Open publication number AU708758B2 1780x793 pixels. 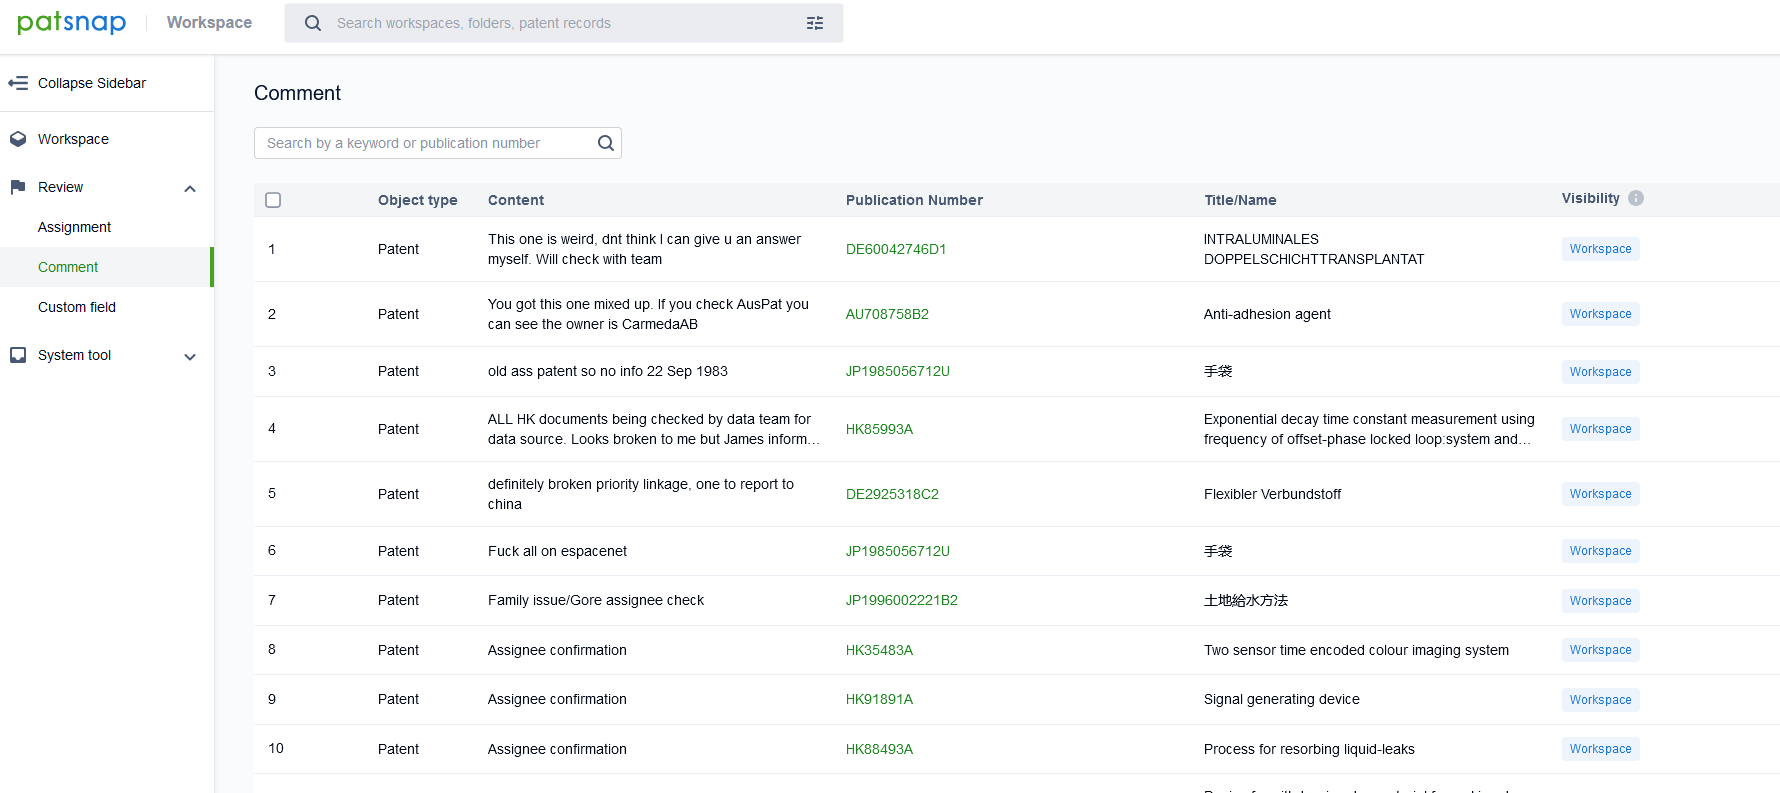tap(887, 314)
